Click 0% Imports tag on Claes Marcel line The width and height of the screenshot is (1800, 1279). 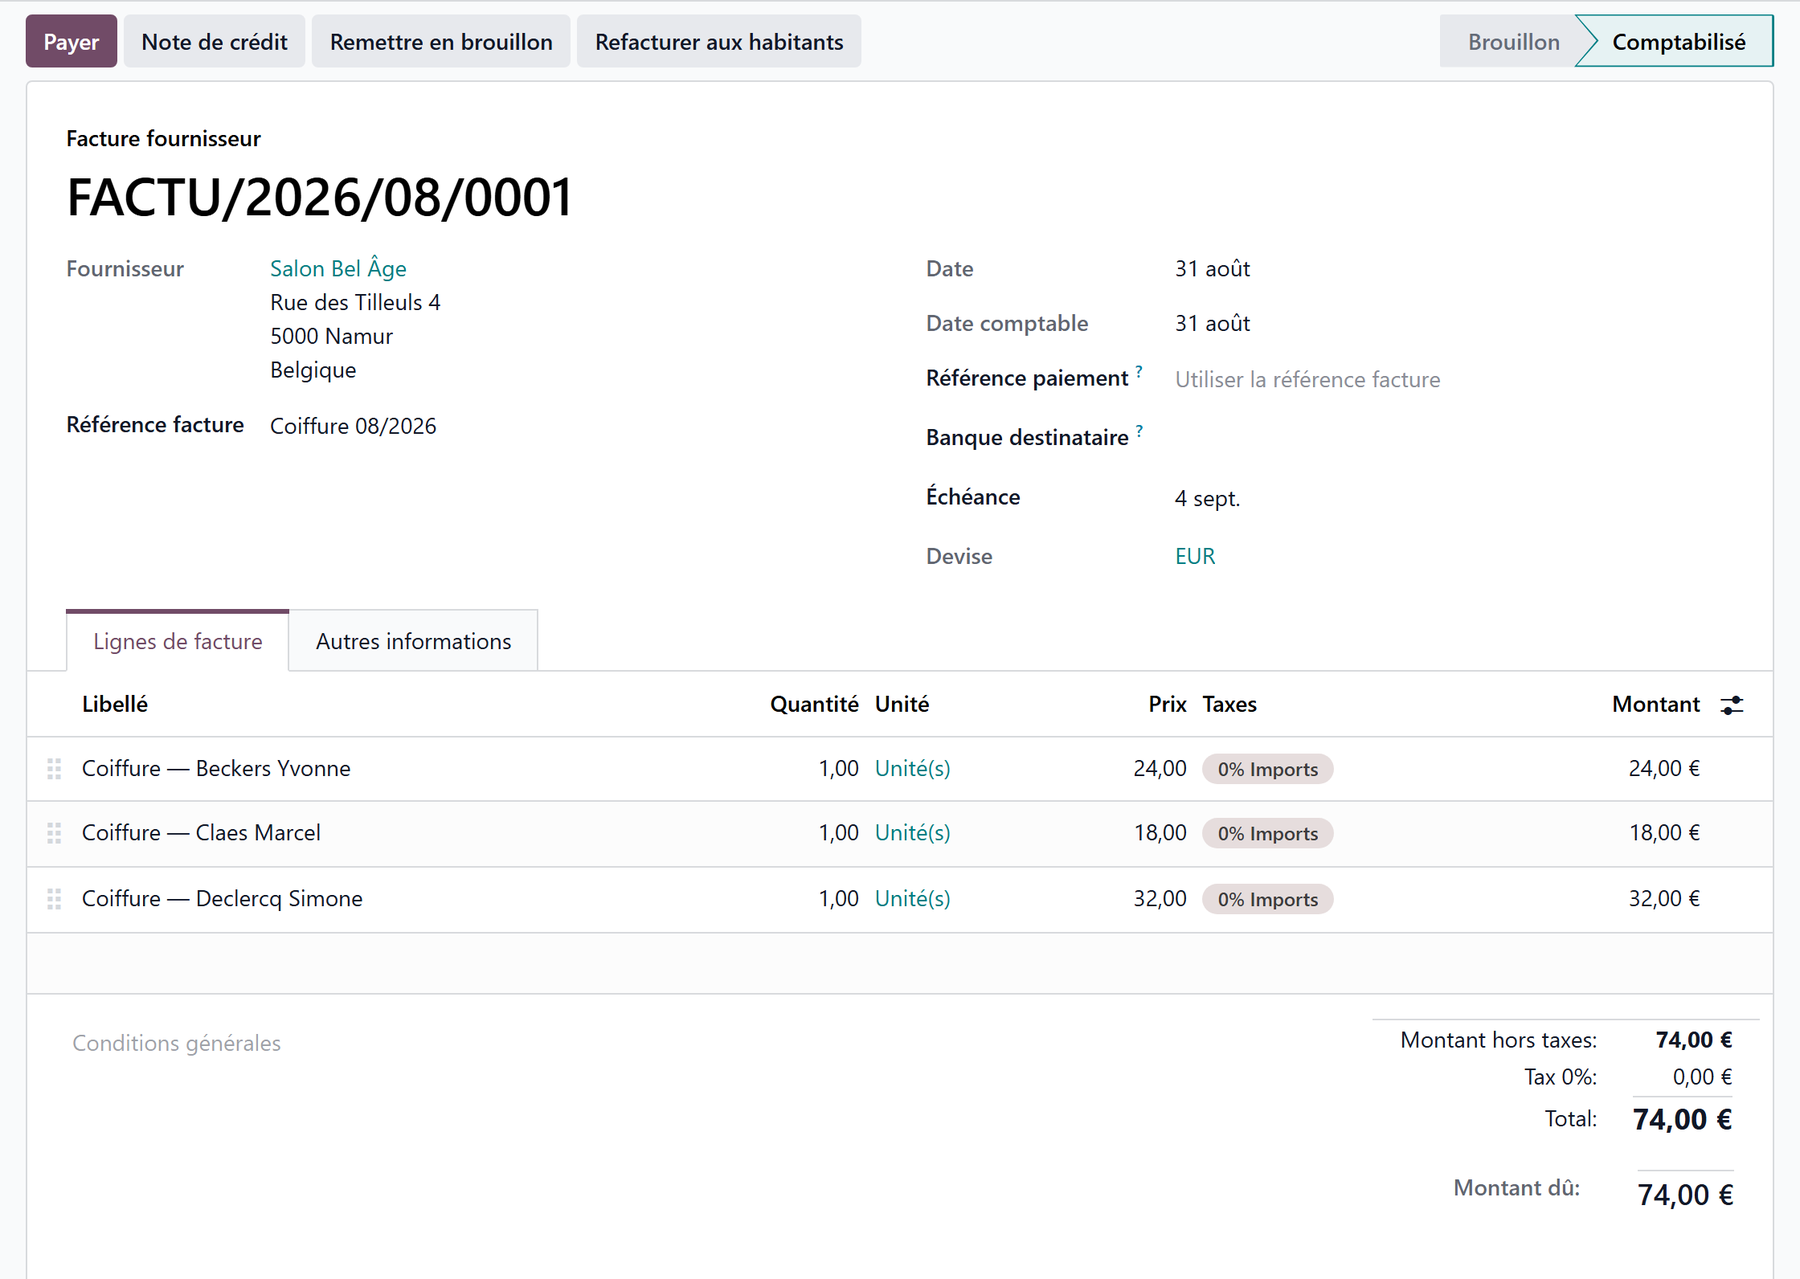tap(1267, 833)
